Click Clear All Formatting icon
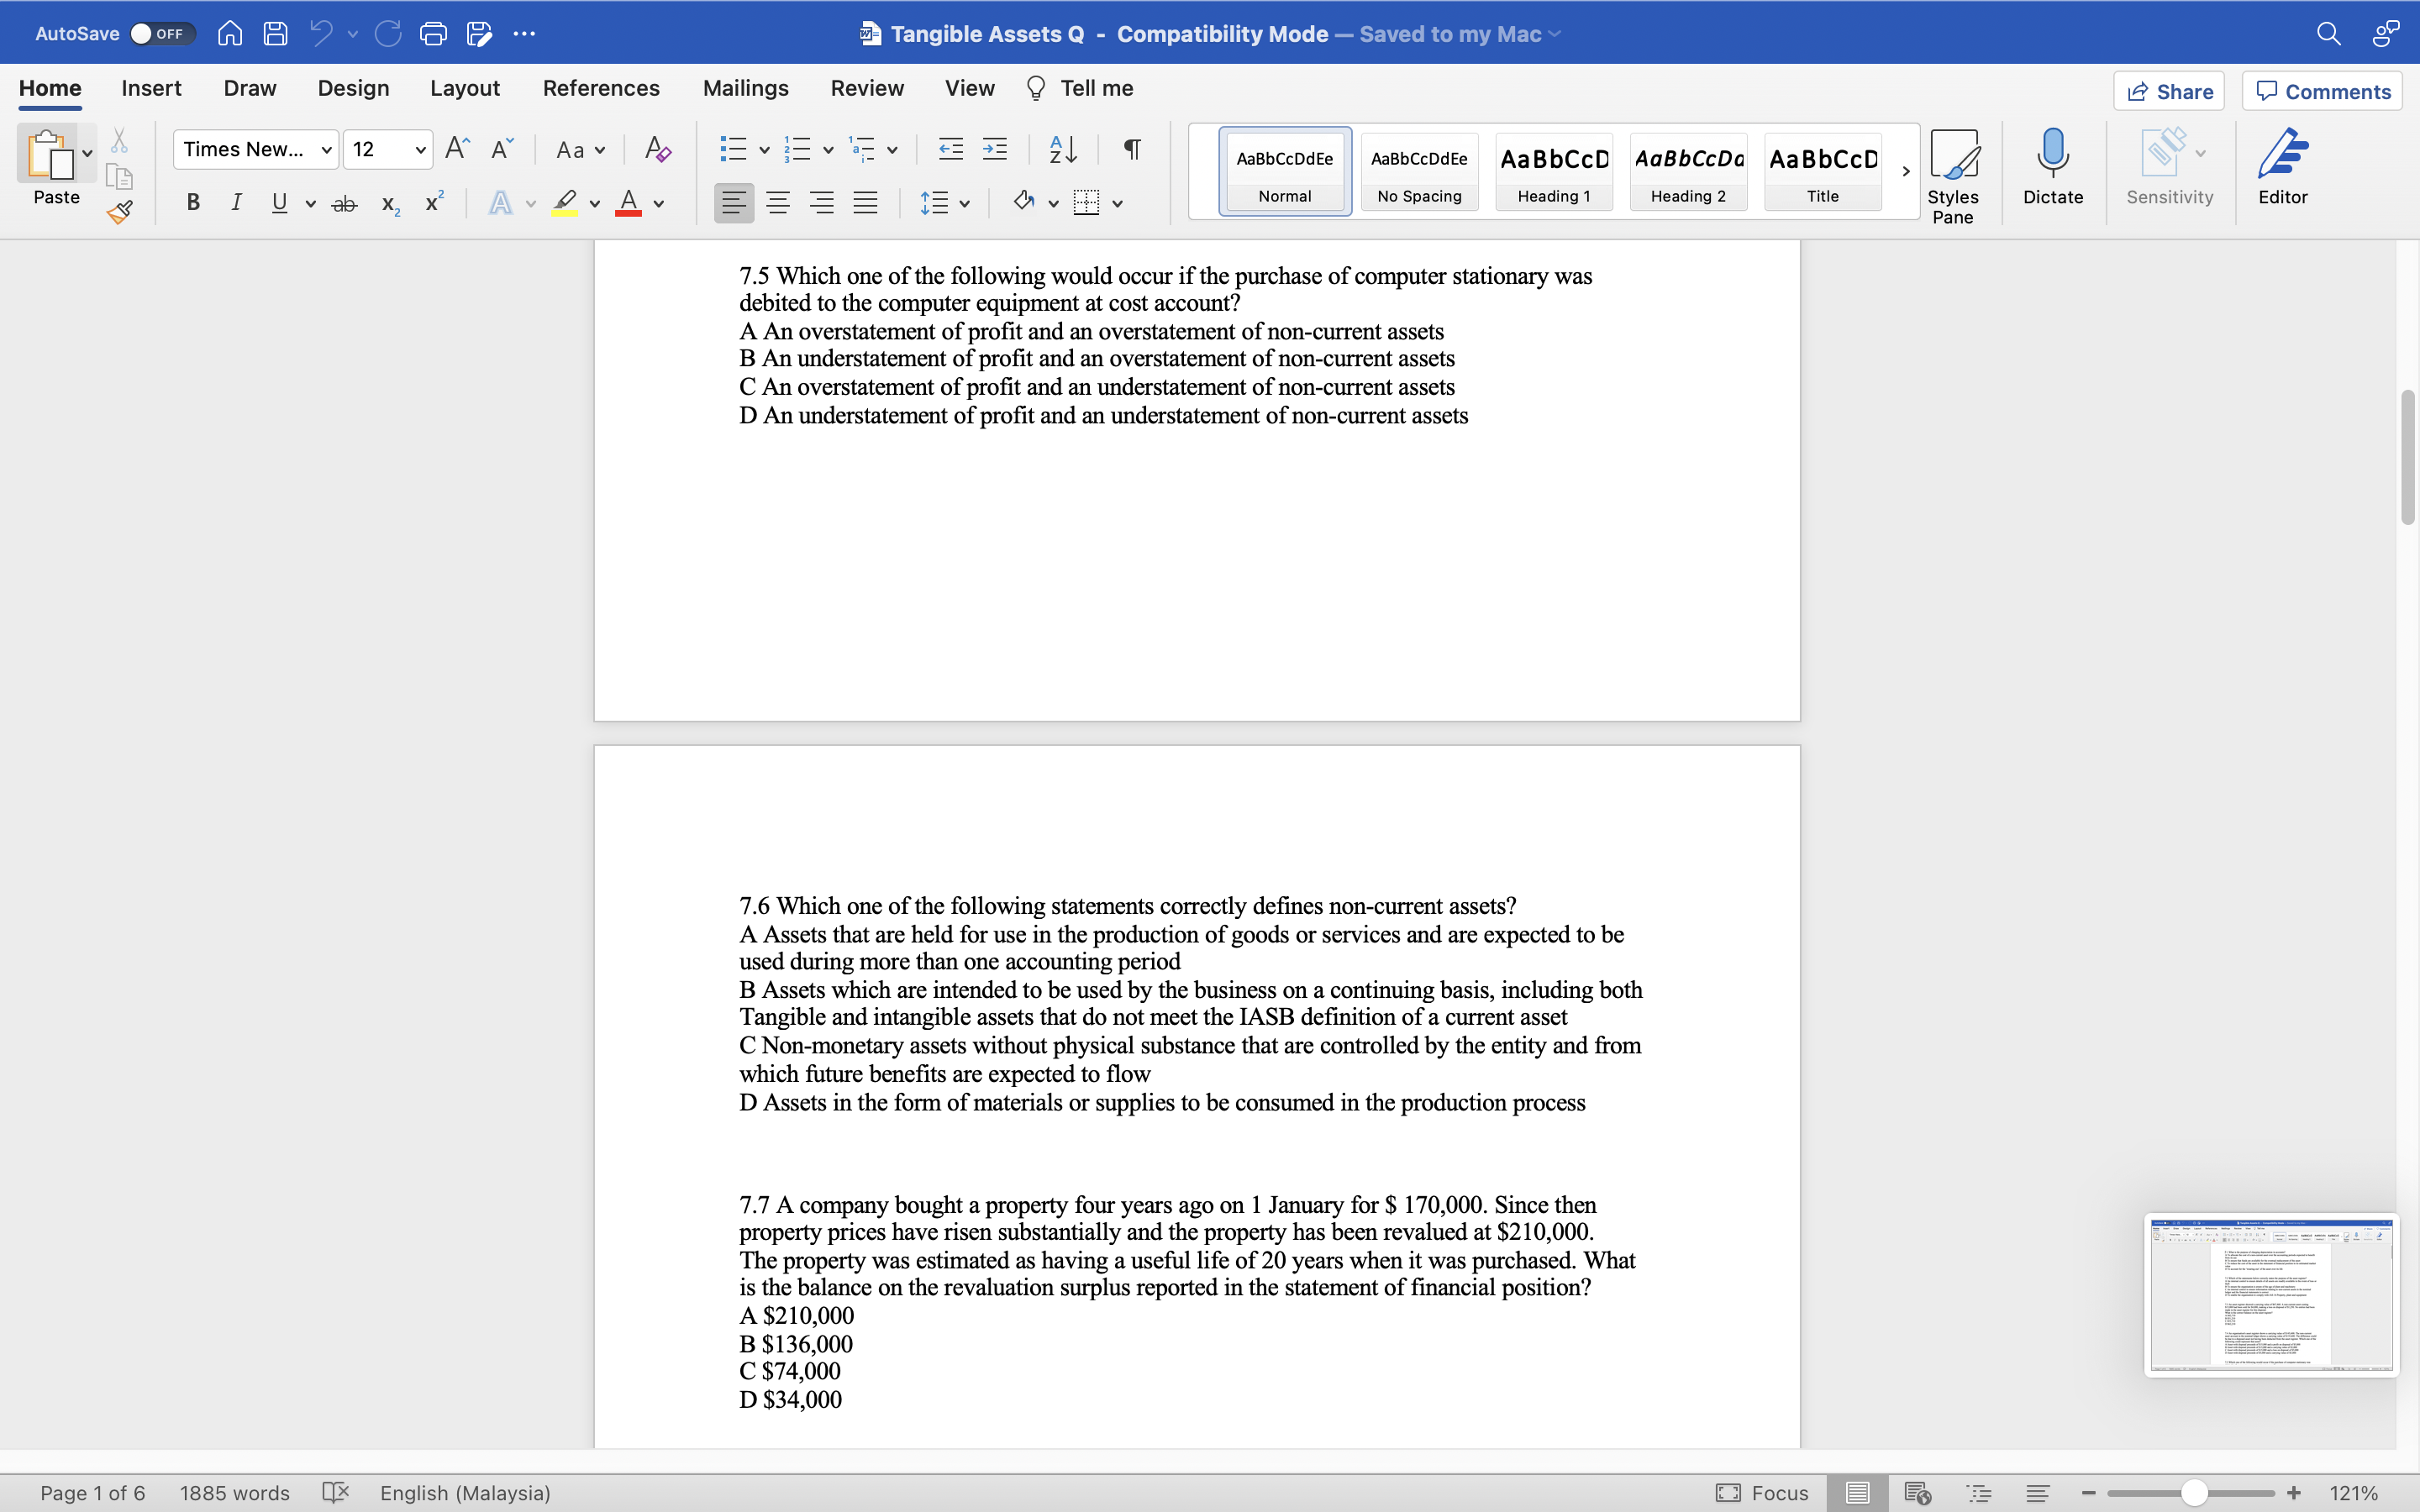This screenshot has width=2420, height=1512. click(x=657, y=150)
